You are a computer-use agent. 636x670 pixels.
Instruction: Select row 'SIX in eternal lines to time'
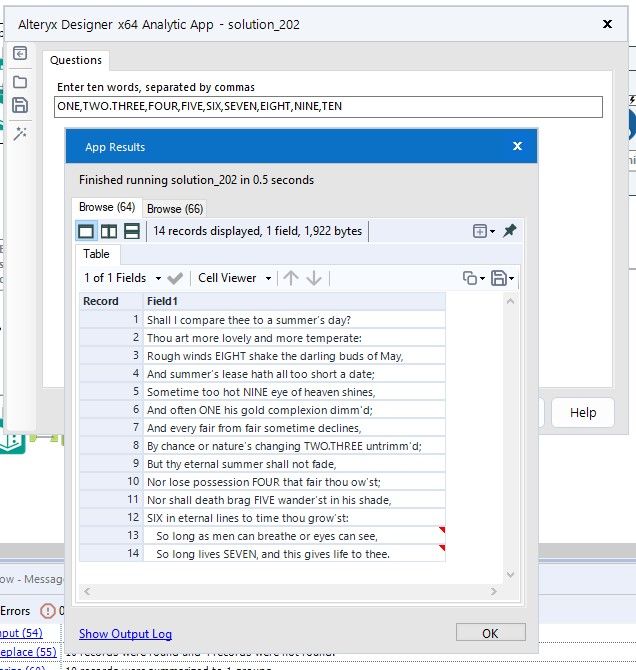click(294, 517)
